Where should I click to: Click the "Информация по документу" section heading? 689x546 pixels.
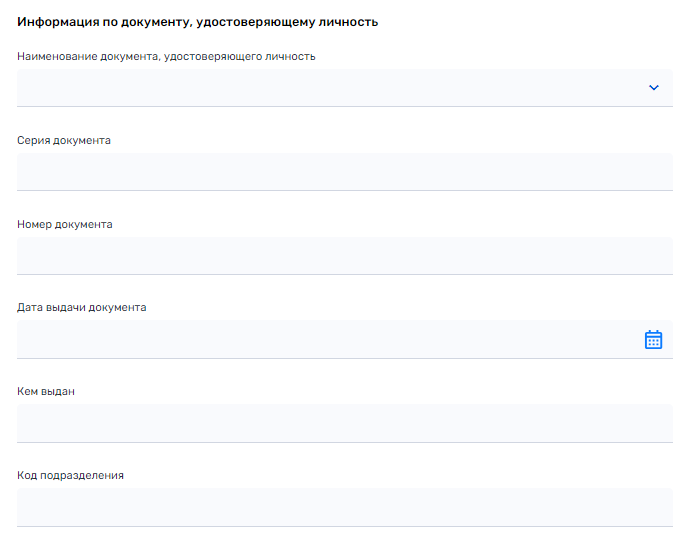point(197,22)
